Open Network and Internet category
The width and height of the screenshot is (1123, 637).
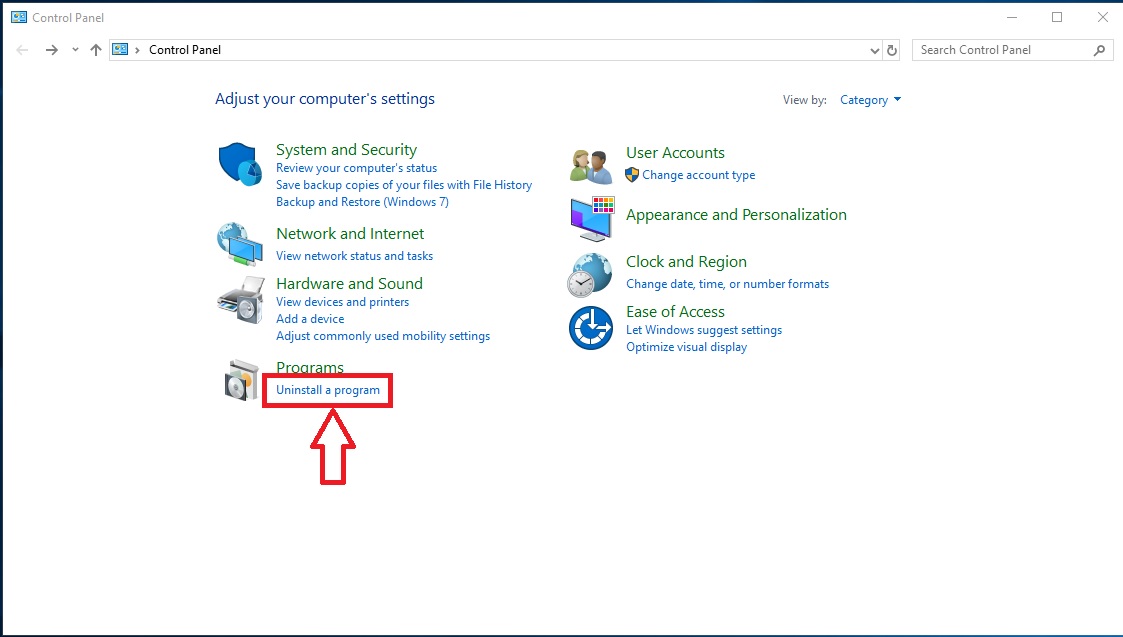pyautogui.click(x=350, y=234)
